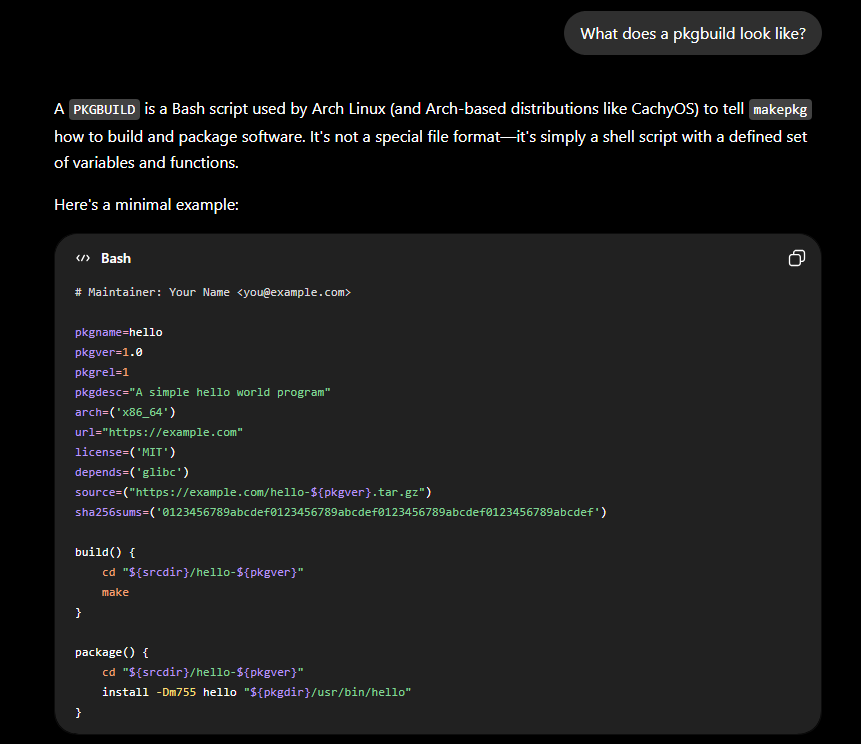Click the code brackets icon beside Bash
Viewport: 861px width, 744px height.
[83, 258]
